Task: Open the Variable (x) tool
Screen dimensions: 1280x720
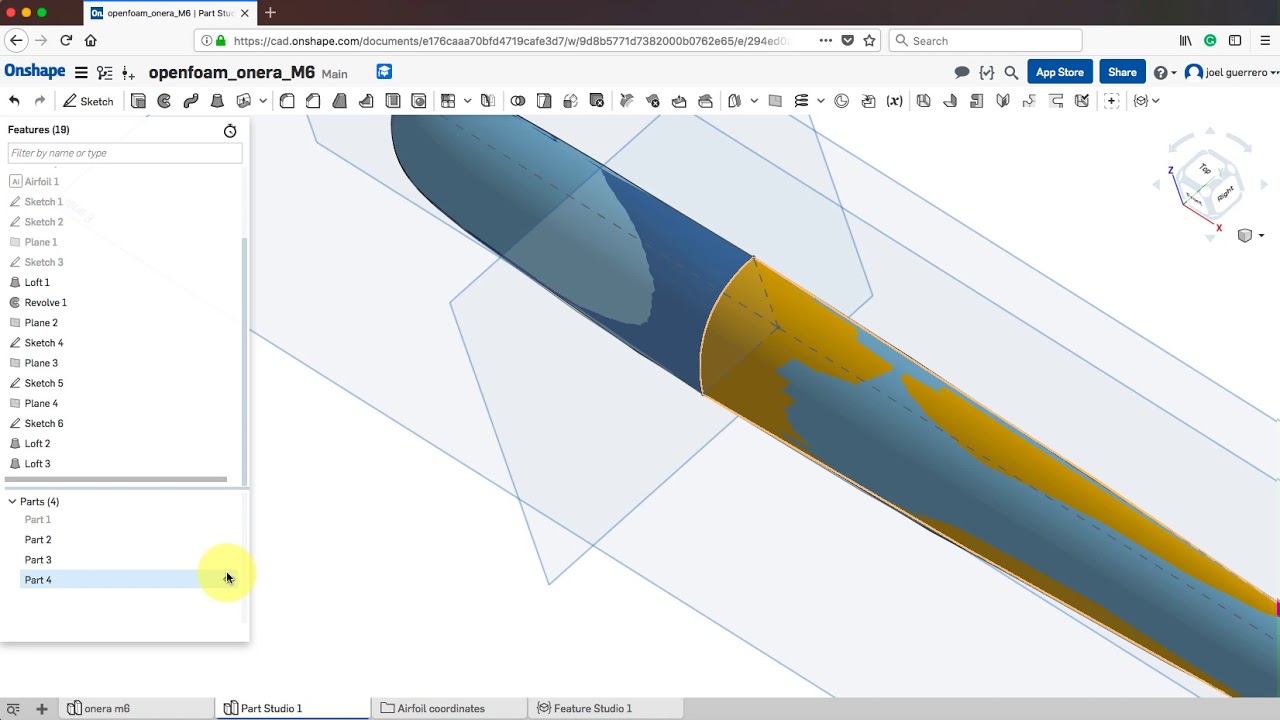Action: click(x=894, y=101)
